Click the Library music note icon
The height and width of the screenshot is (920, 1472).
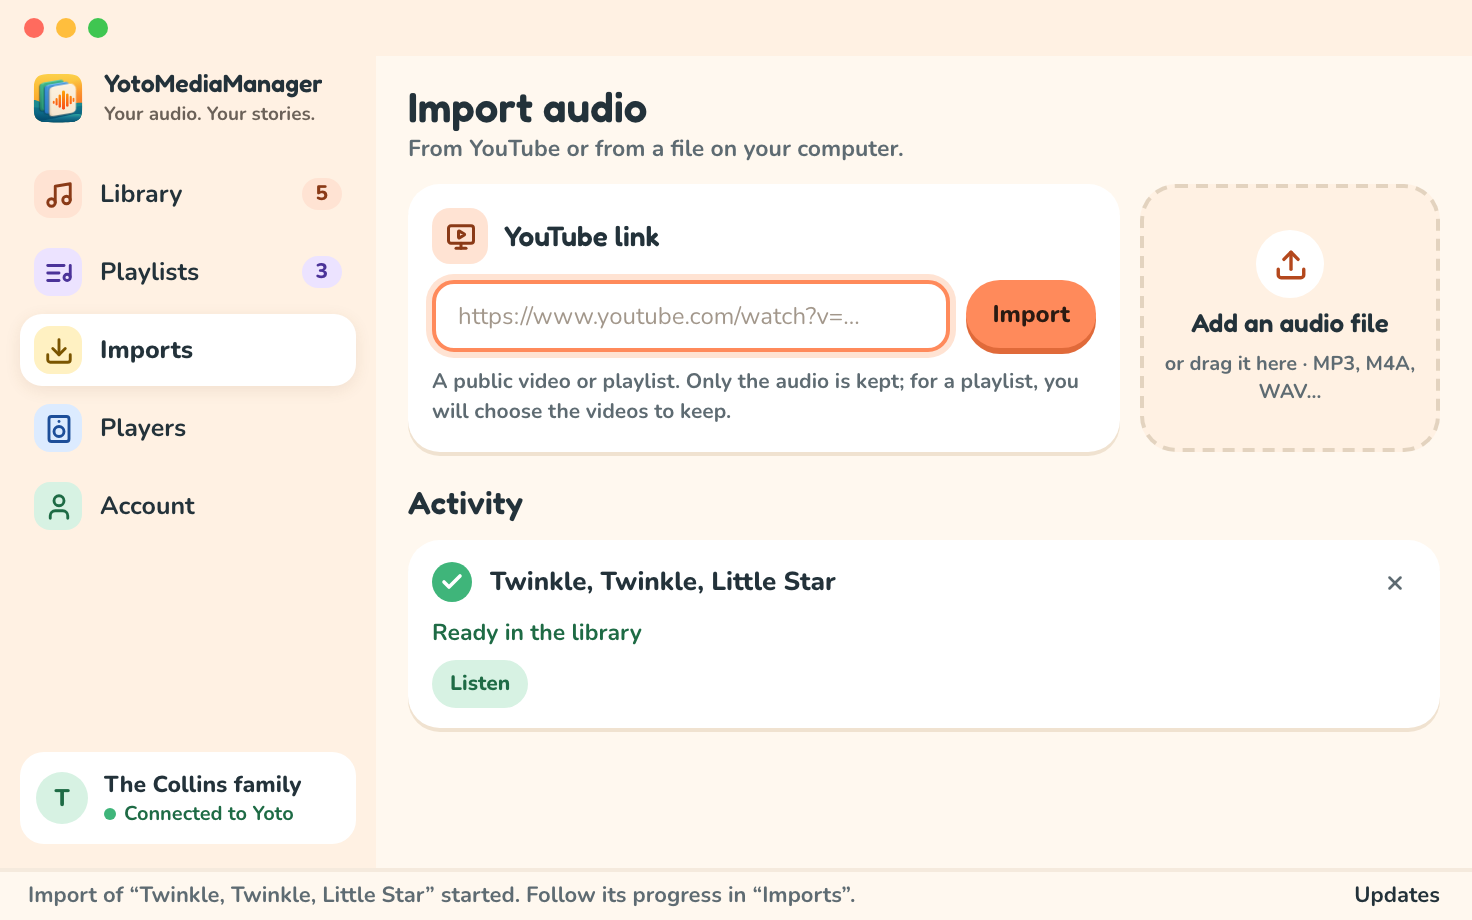(x=58, y=194)
